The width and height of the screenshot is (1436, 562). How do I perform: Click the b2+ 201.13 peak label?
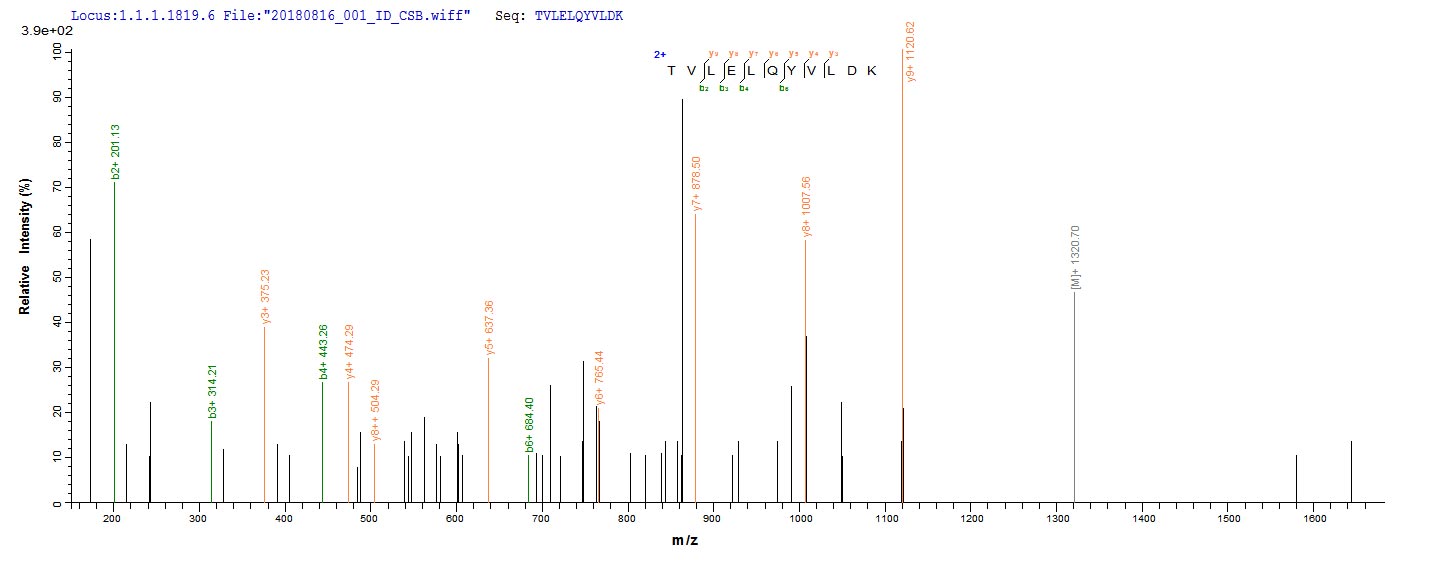(x=116, y=152)
